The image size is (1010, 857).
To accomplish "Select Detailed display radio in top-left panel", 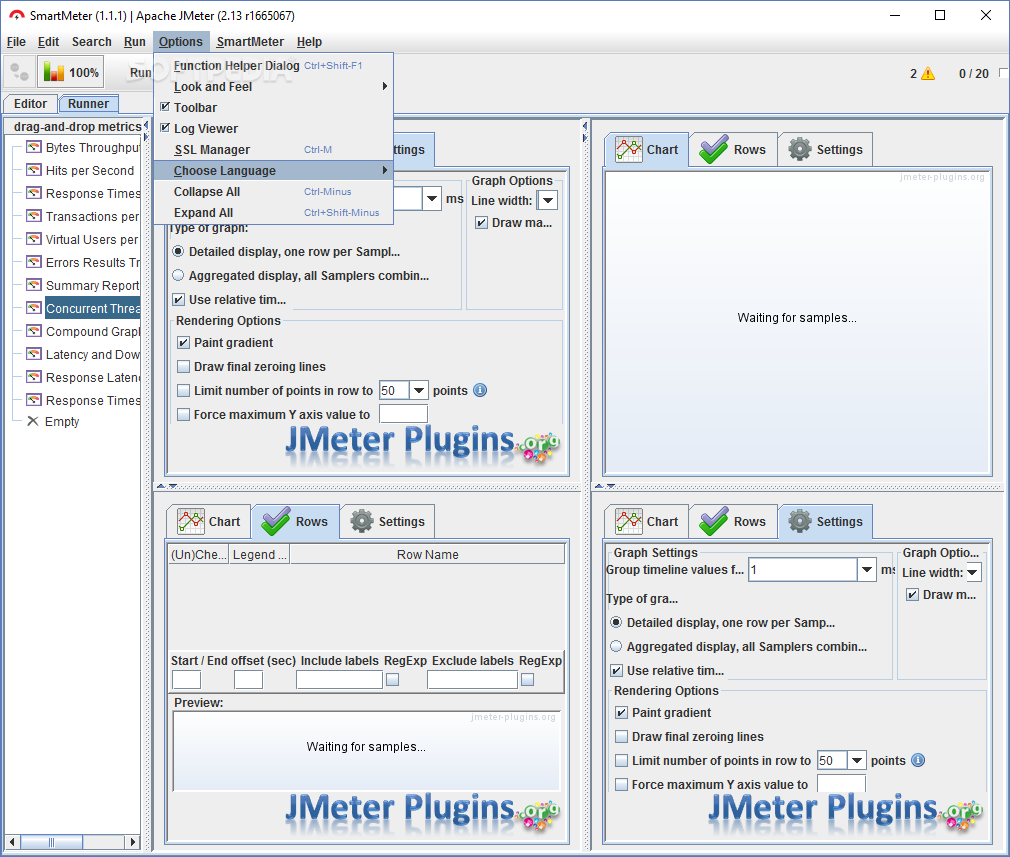I will (178, 251).
